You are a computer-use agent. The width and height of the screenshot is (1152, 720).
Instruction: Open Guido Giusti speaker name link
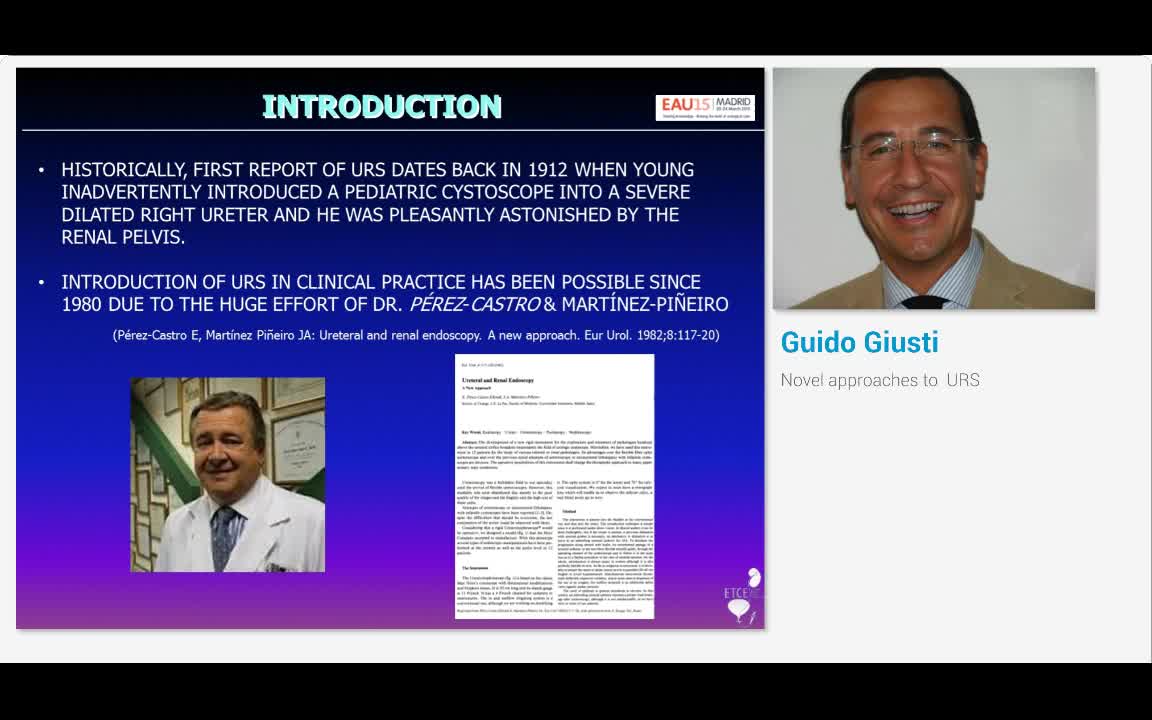(x=859, y=342)
